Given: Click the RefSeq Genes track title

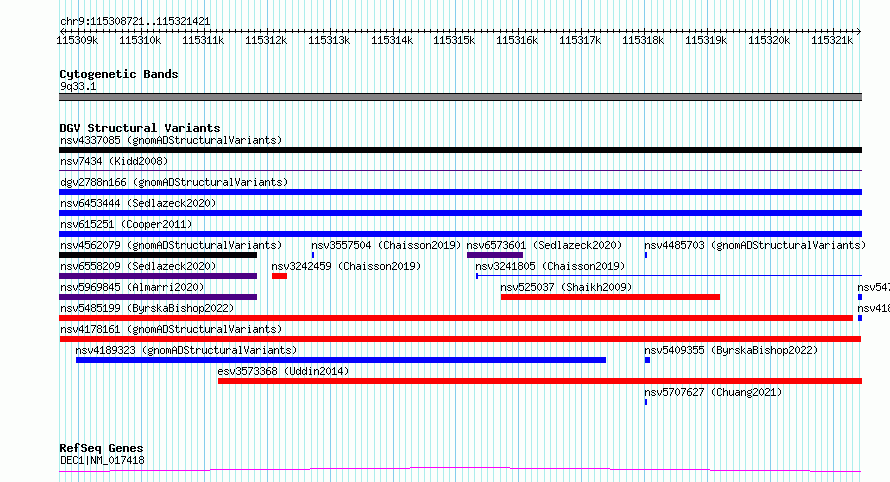Looking at the screenshot, I should pyautogui.click(x=101, y=448).
